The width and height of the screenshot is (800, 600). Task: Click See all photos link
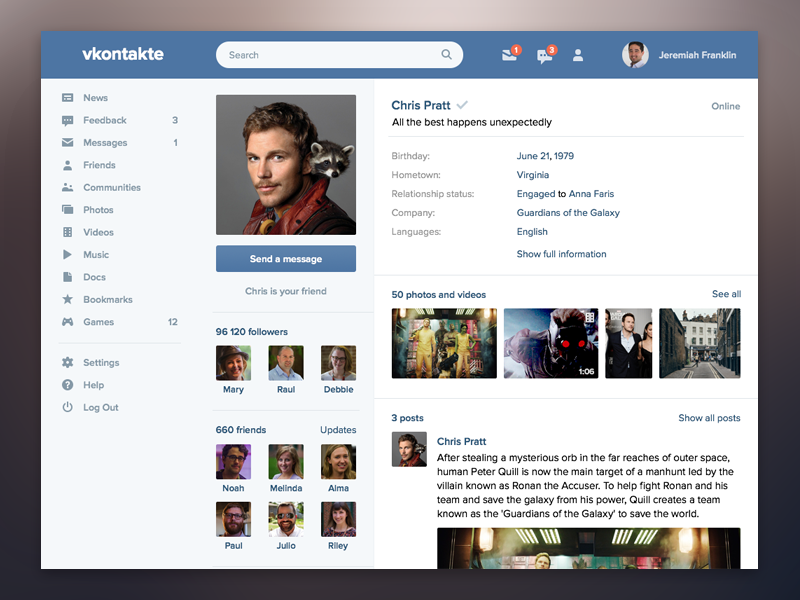727,294
